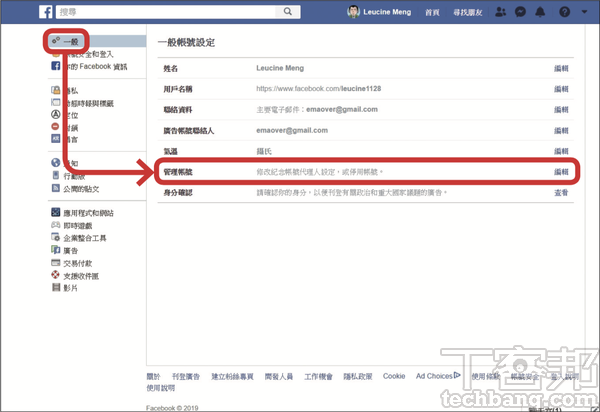
Task: Open 即時遊戲 gamepad icon
Action: [56, 225]
